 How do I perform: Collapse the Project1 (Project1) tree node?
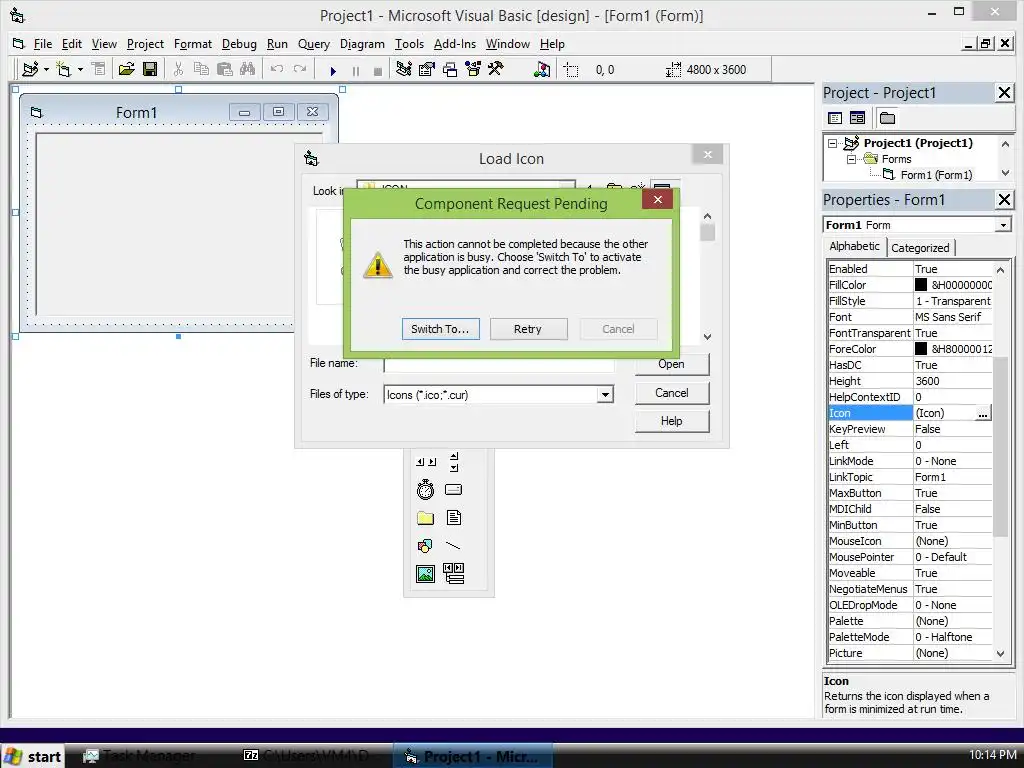832,143
